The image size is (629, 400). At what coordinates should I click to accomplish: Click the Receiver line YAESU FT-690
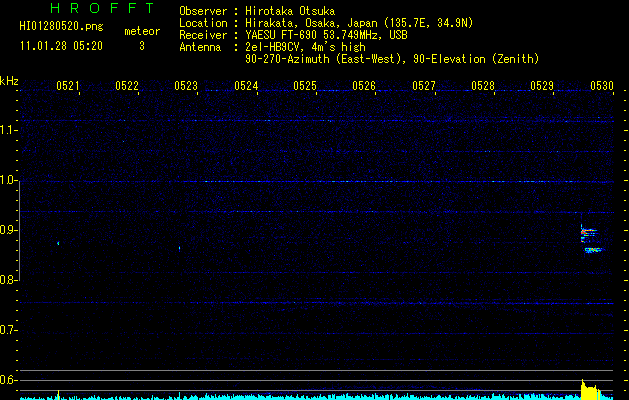[326, 35]
